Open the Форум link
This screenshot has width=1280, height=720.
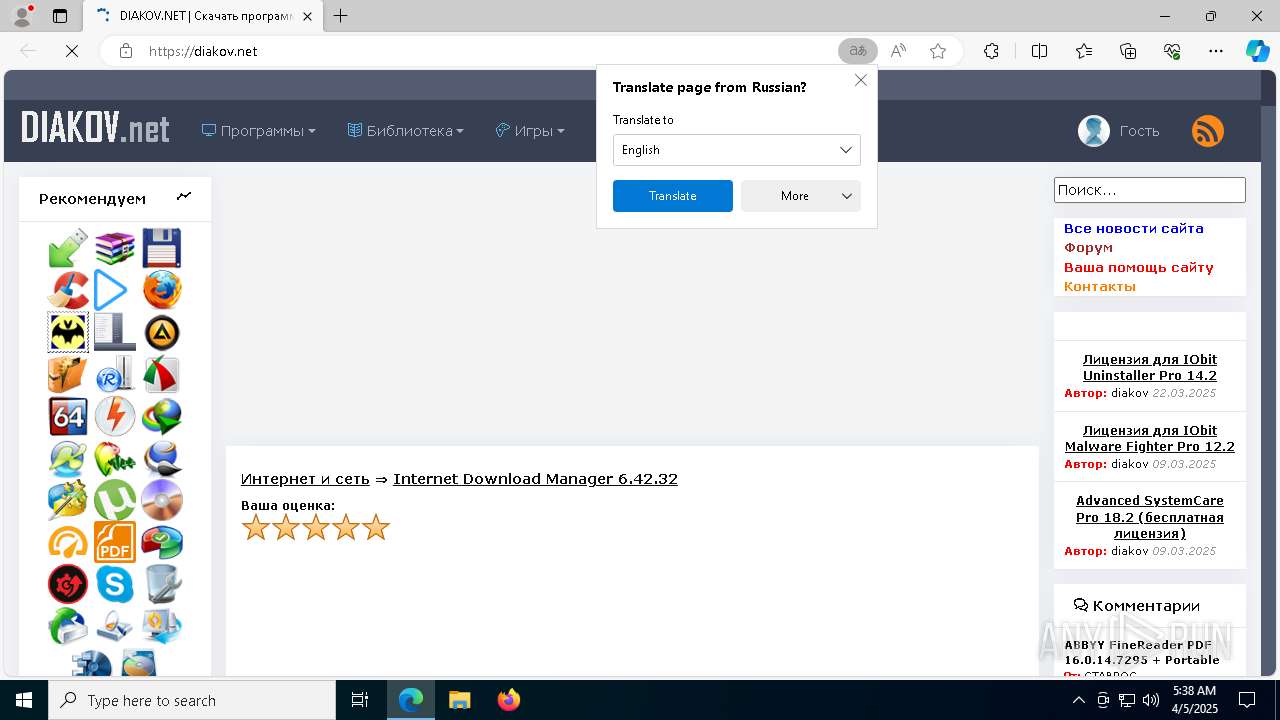tap(1088, 248)
